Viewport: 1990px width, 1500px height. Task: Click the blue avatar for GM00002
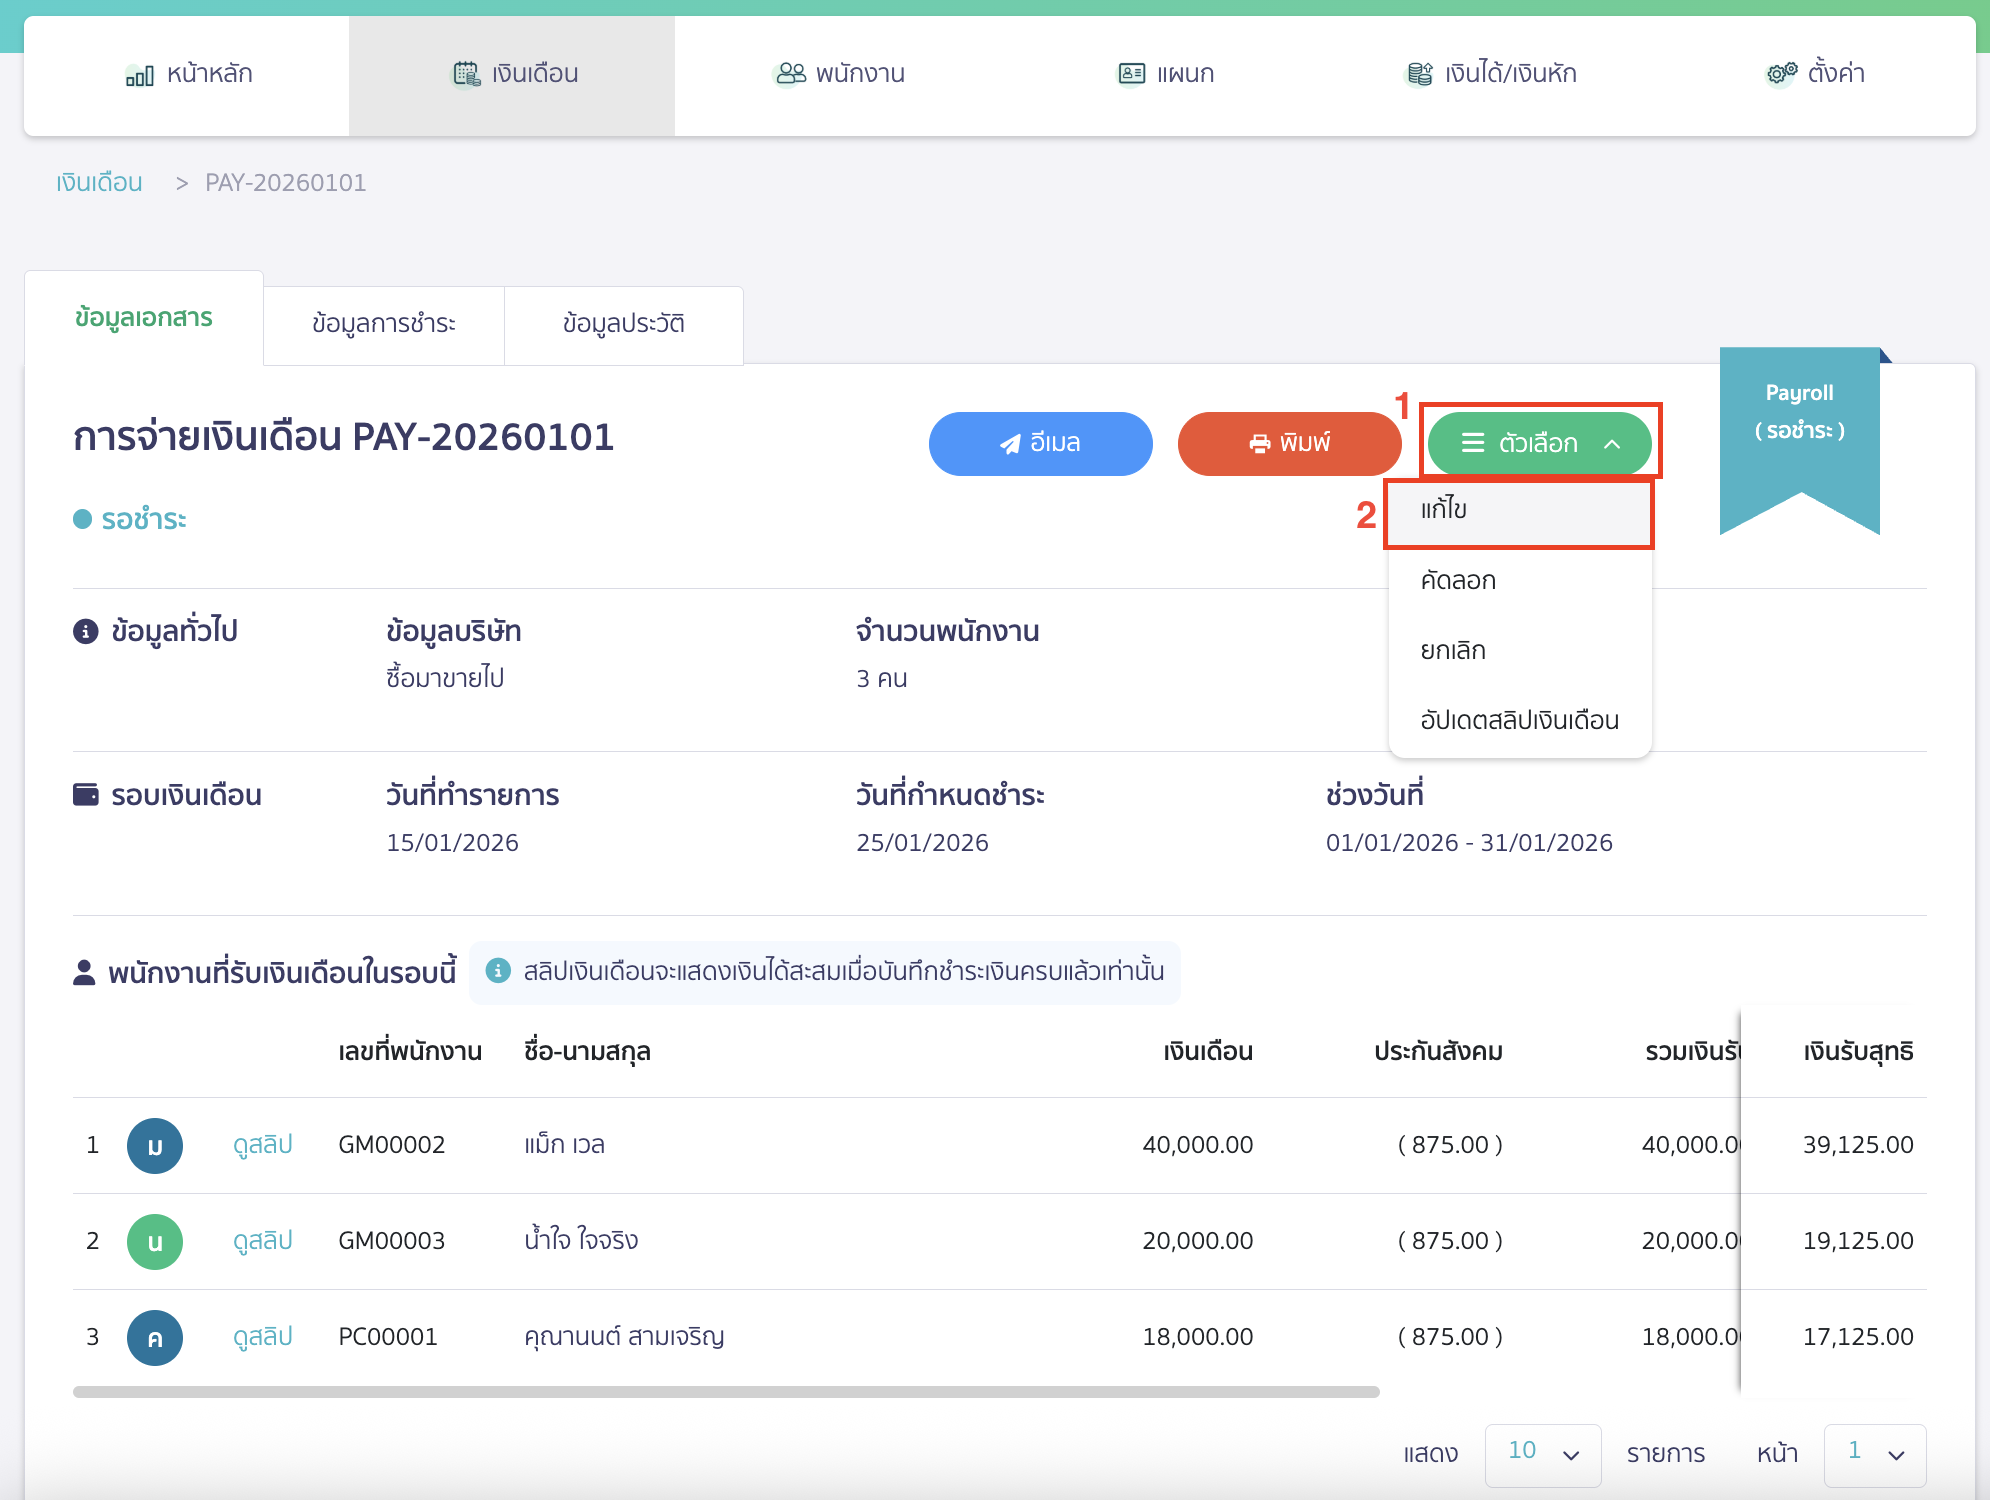point(155,1146)
